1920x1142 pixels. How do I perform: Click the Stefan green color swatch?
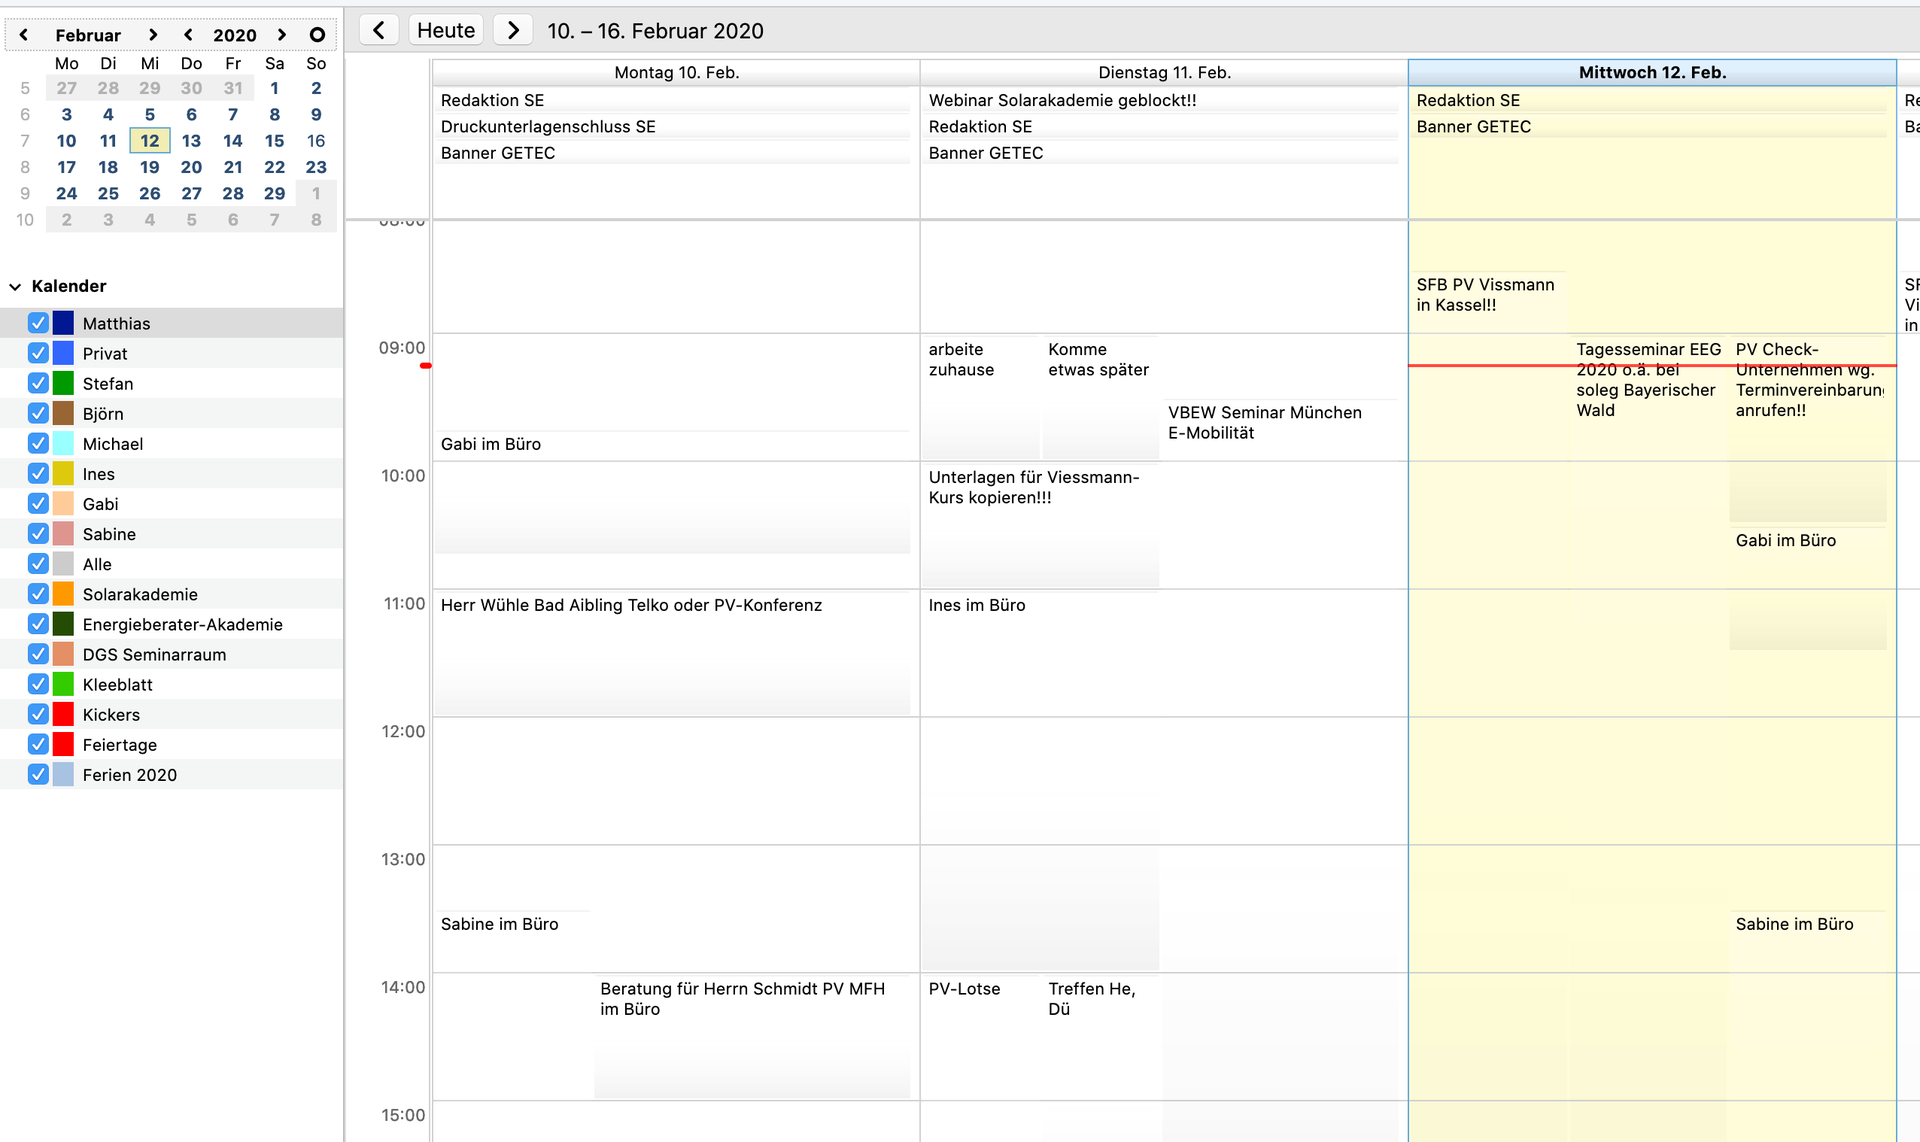(63, 383)
